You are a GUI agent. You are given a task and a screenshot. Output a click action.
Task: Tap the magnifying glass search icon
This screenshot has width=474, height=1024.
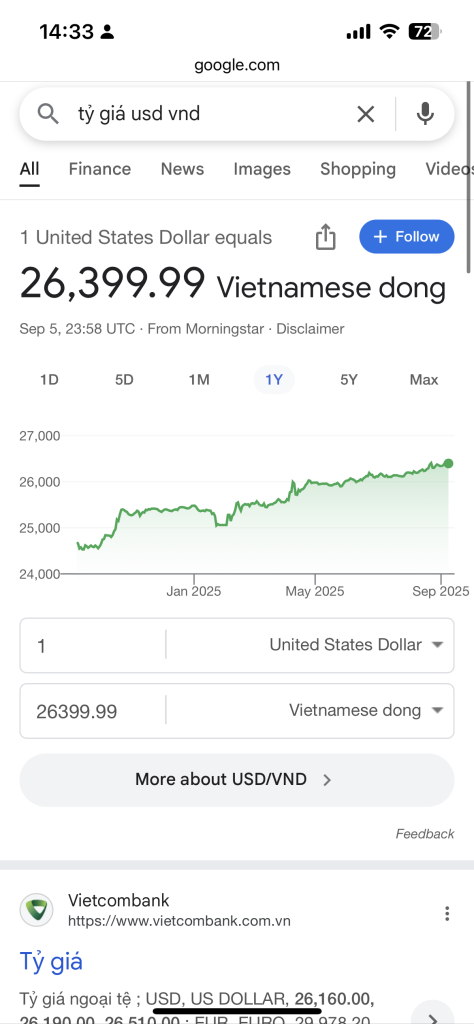coord(48,114)
